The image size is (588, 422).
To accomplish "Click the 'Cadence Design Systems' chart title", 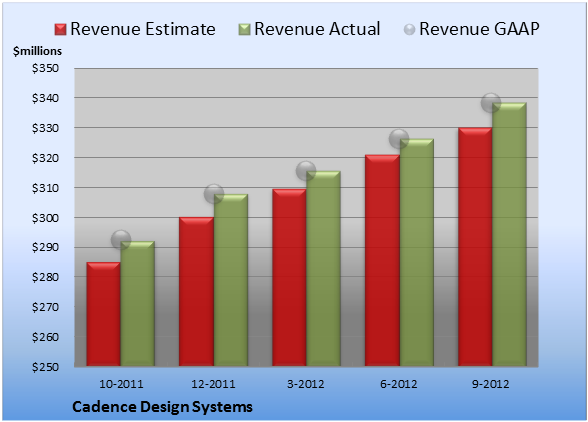I will [x=162, y=407].
